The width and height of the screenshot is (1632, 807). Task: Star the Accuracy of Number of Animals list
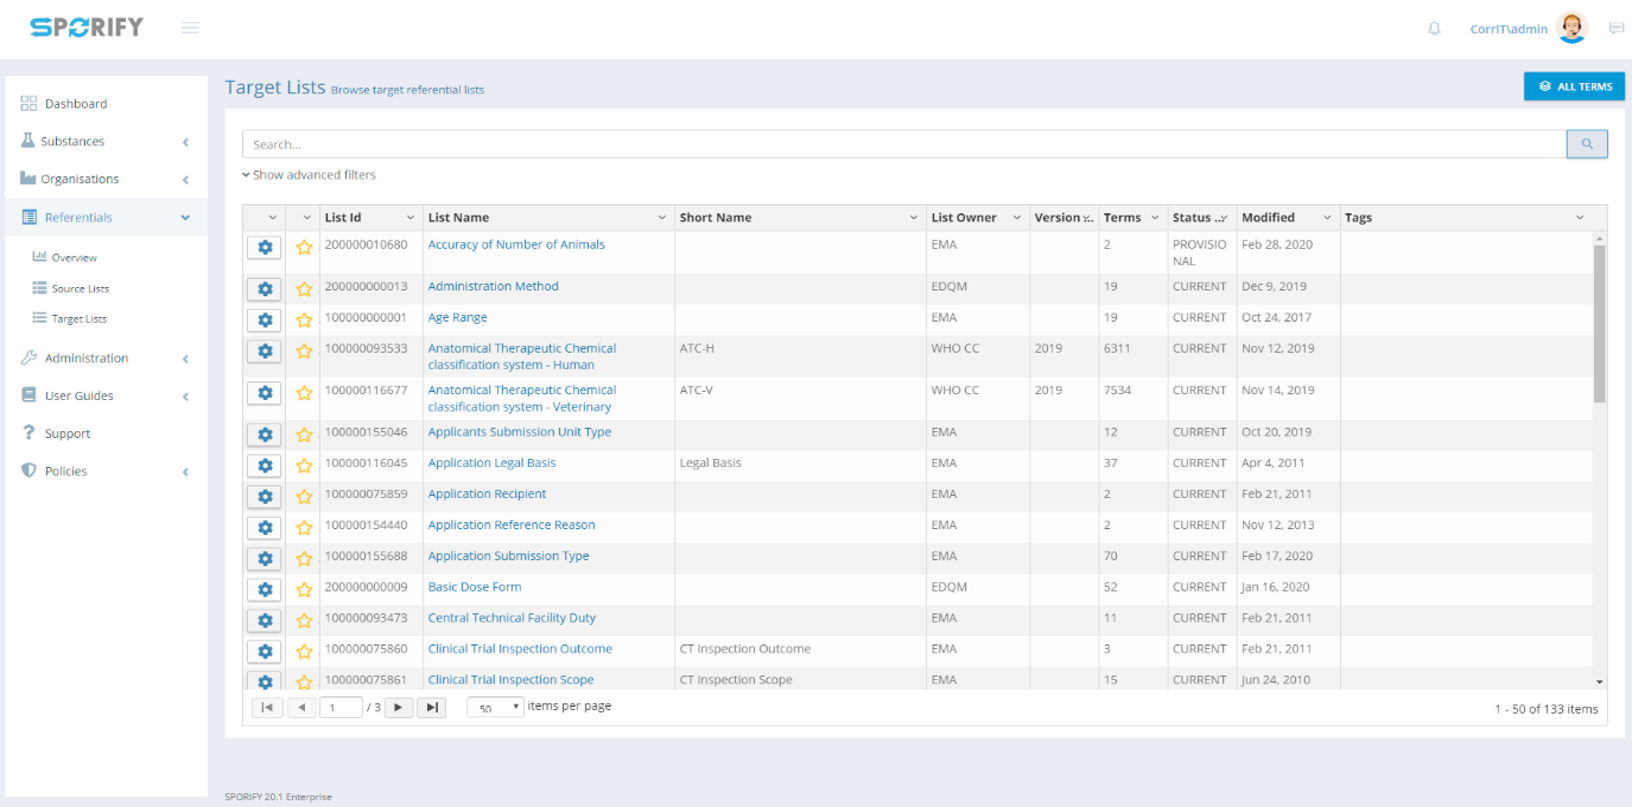coord(304,247)
